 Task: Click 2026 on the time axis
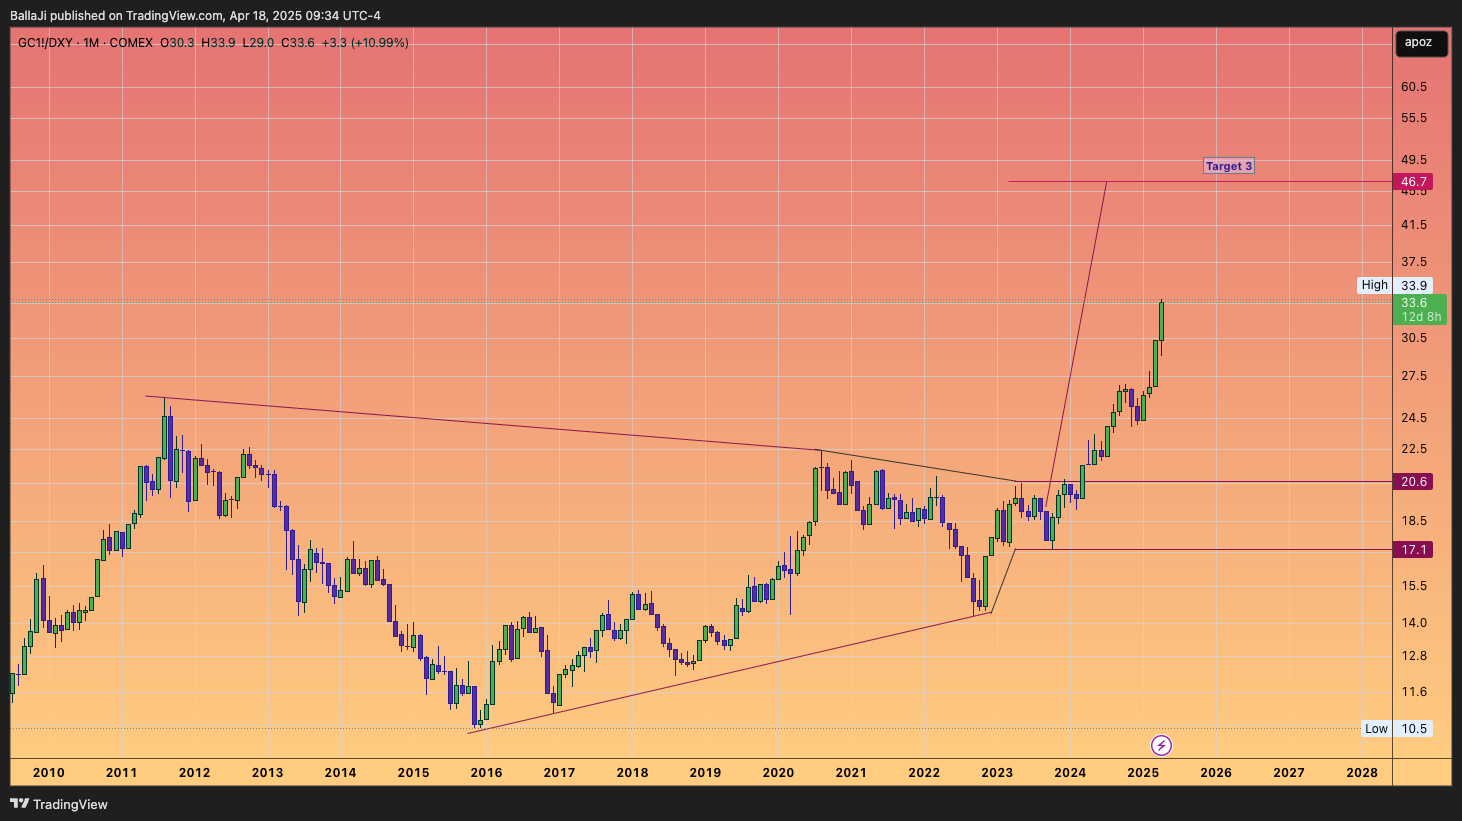(x=1216, y=773)
